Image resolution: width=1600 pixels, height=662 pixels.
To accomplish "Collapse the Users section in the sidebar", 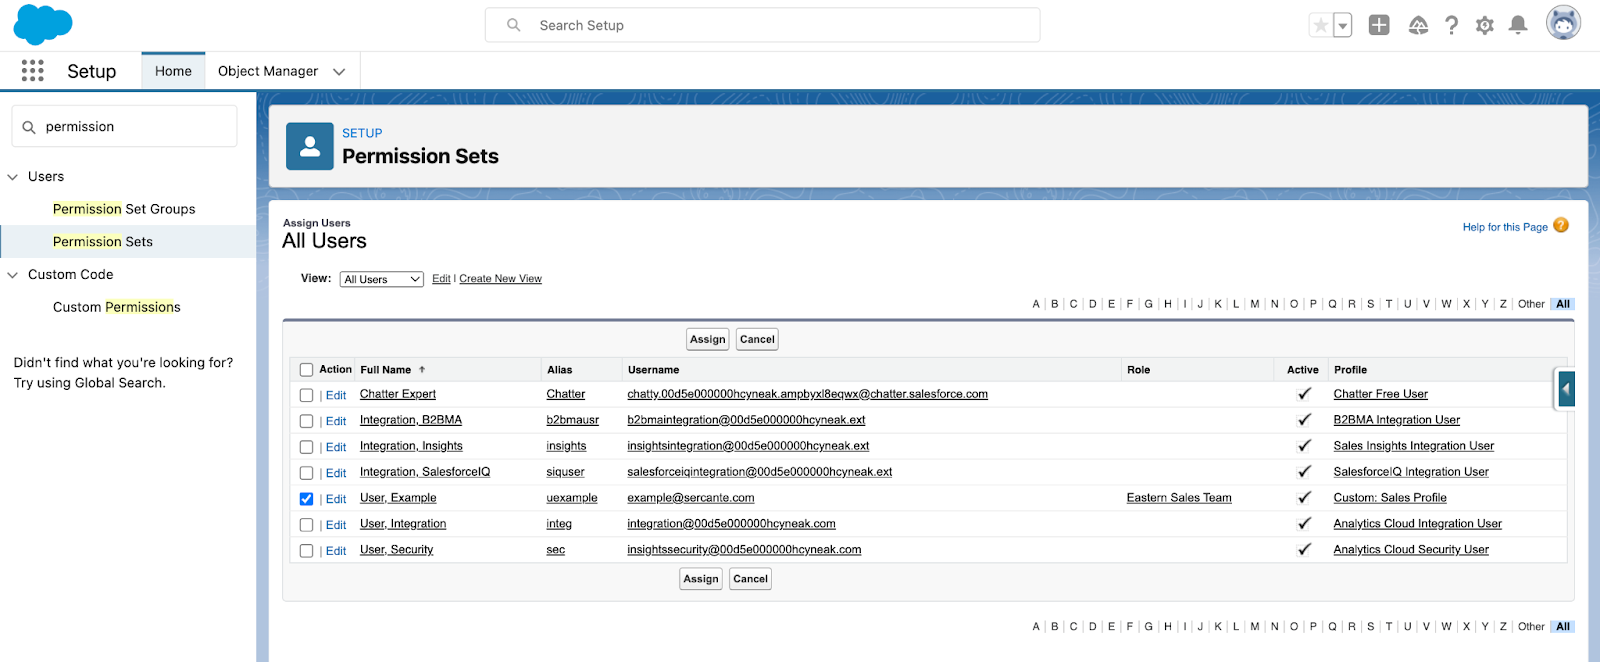I will tap(13, 177).
